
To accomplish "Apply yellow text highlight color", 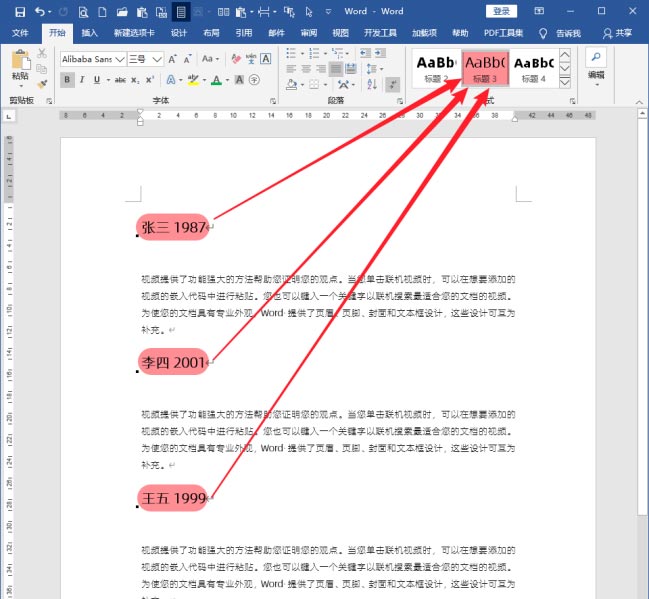I will [x=193, y=80].
